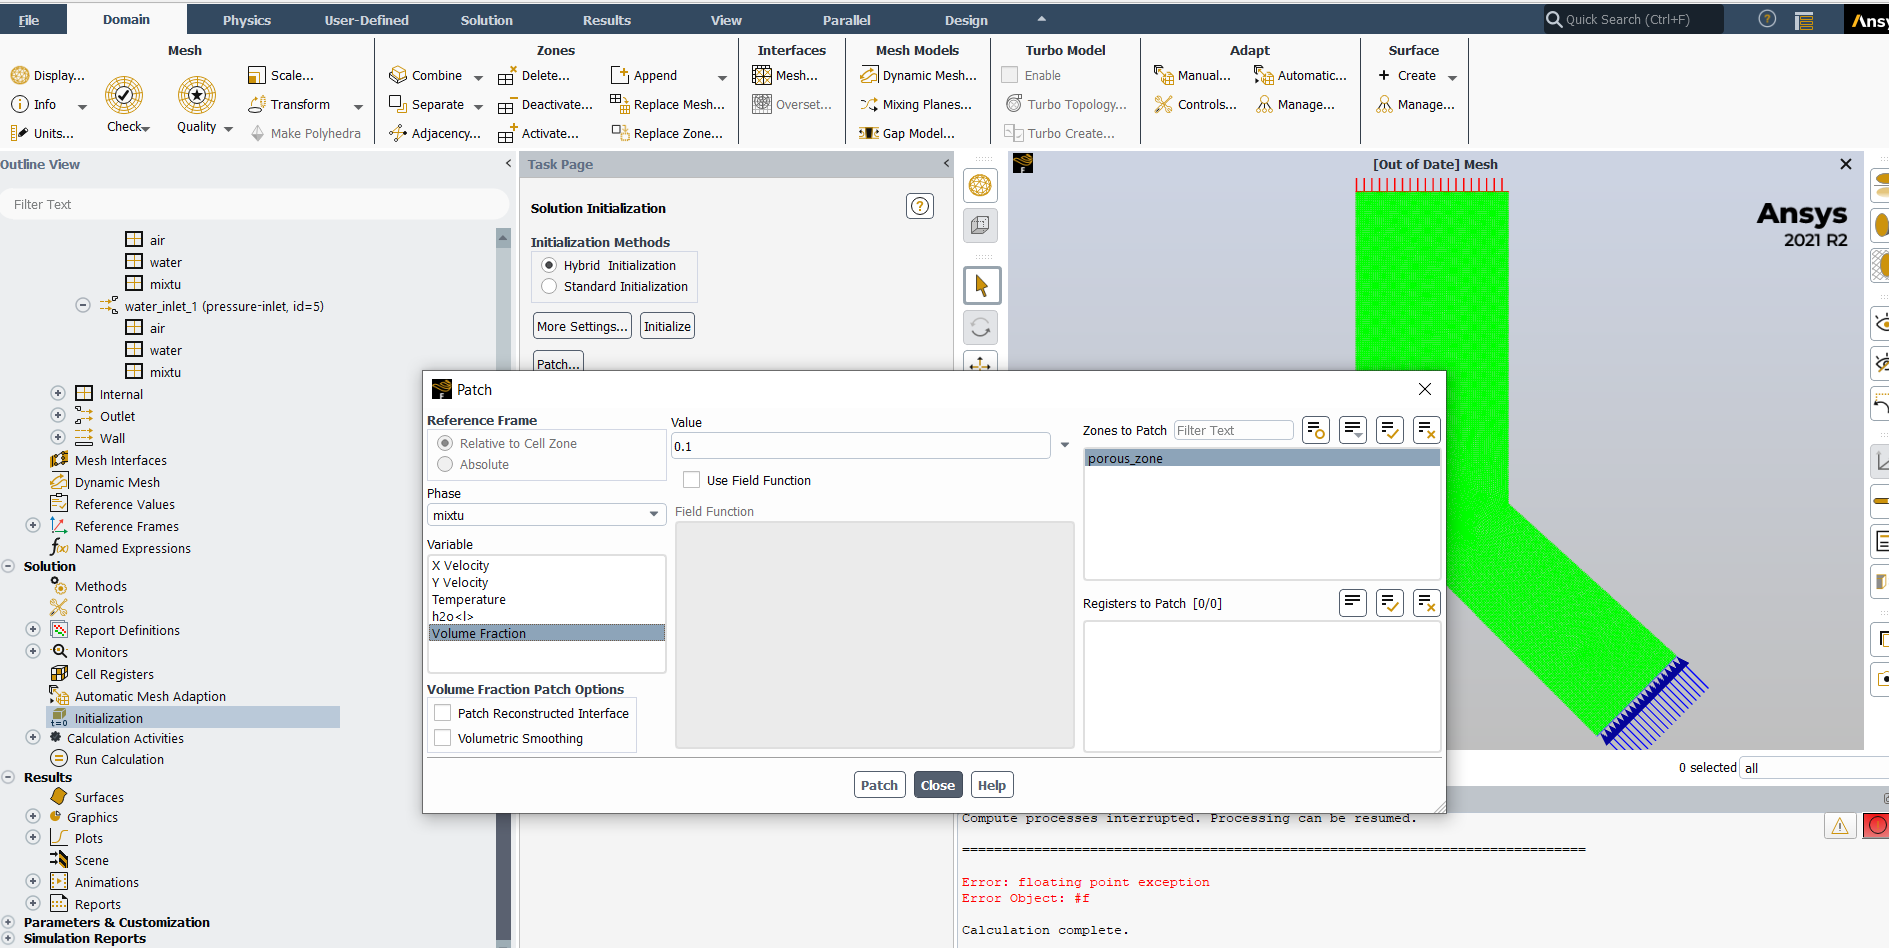Image resolution: width=1889 pixels, height=948 pixels.
Task: Click the Initialize button
Action: tap(667, 326)
